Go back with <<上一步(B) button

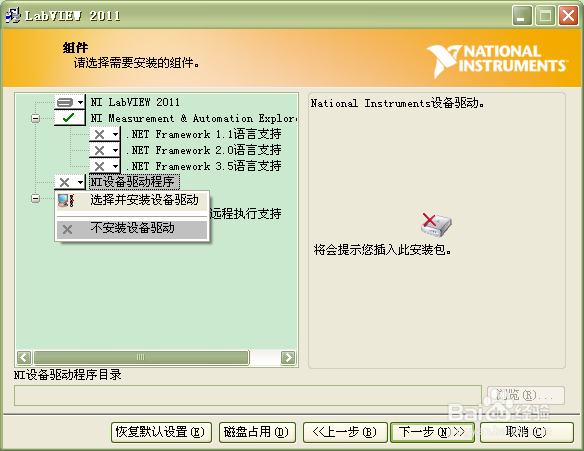coord(345,432)
